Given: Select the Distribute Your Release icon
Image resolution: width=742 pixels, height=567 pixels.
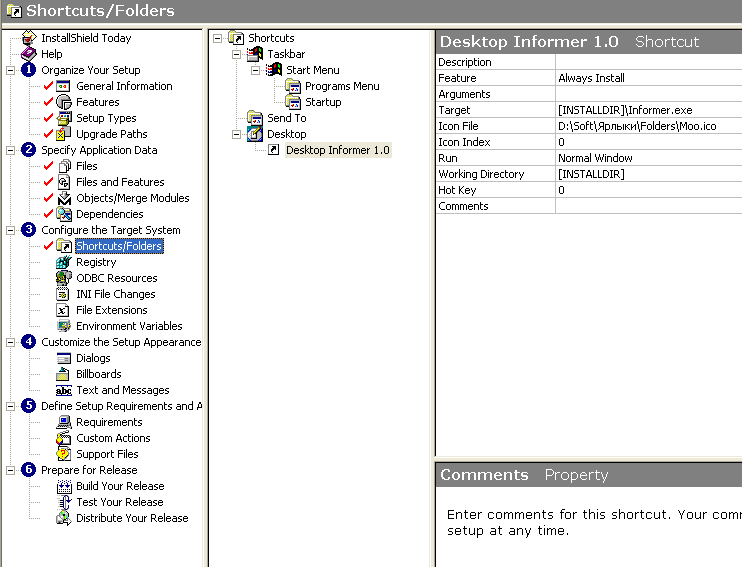Looking at the screenshot, I should click(x=63, y=518).
